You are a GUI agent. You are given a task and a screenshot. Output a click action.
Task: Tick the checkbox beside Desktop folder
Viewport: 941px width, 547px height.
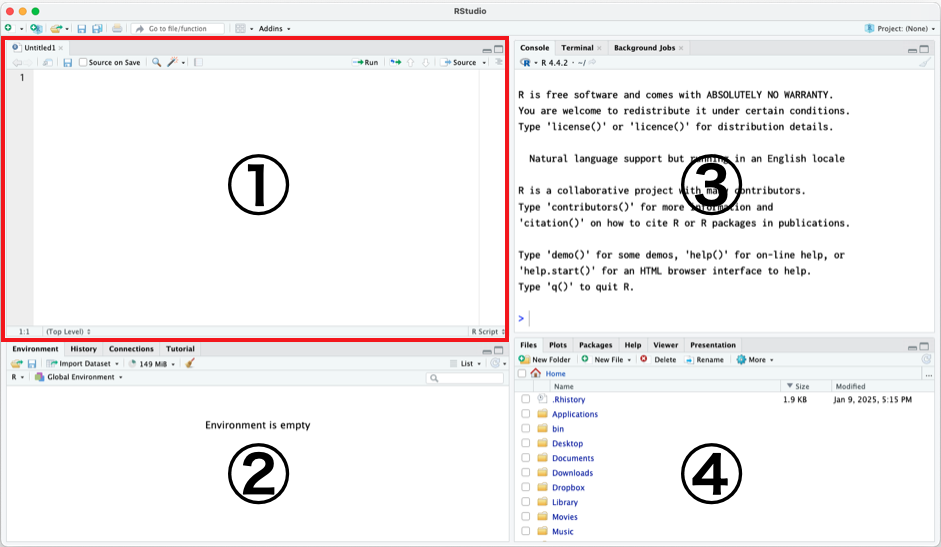click(x=526, y=443)
